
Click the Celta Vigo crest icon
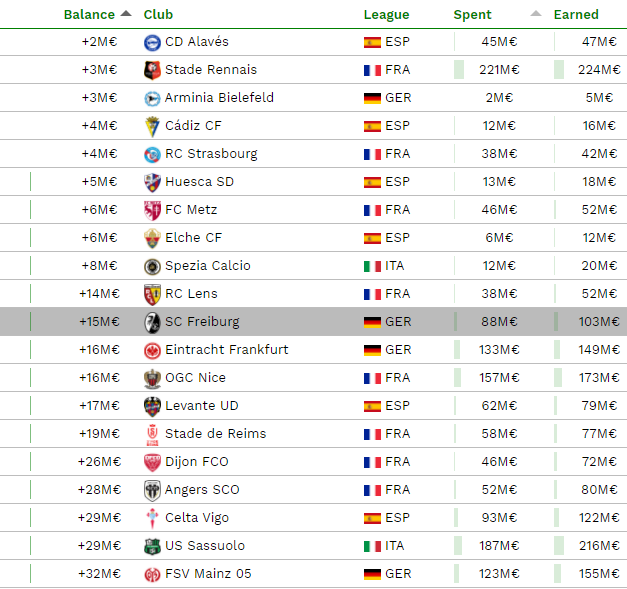(x=152, y=518)
